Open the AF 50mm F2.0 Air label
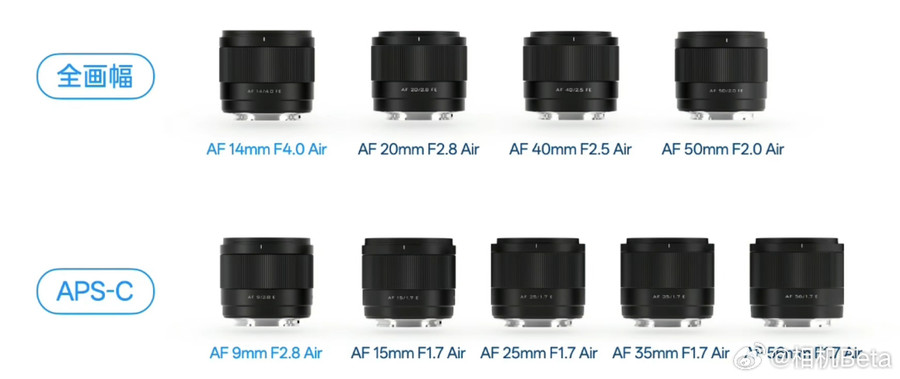The height and width of the screenshot is (379, 900). 723,150
